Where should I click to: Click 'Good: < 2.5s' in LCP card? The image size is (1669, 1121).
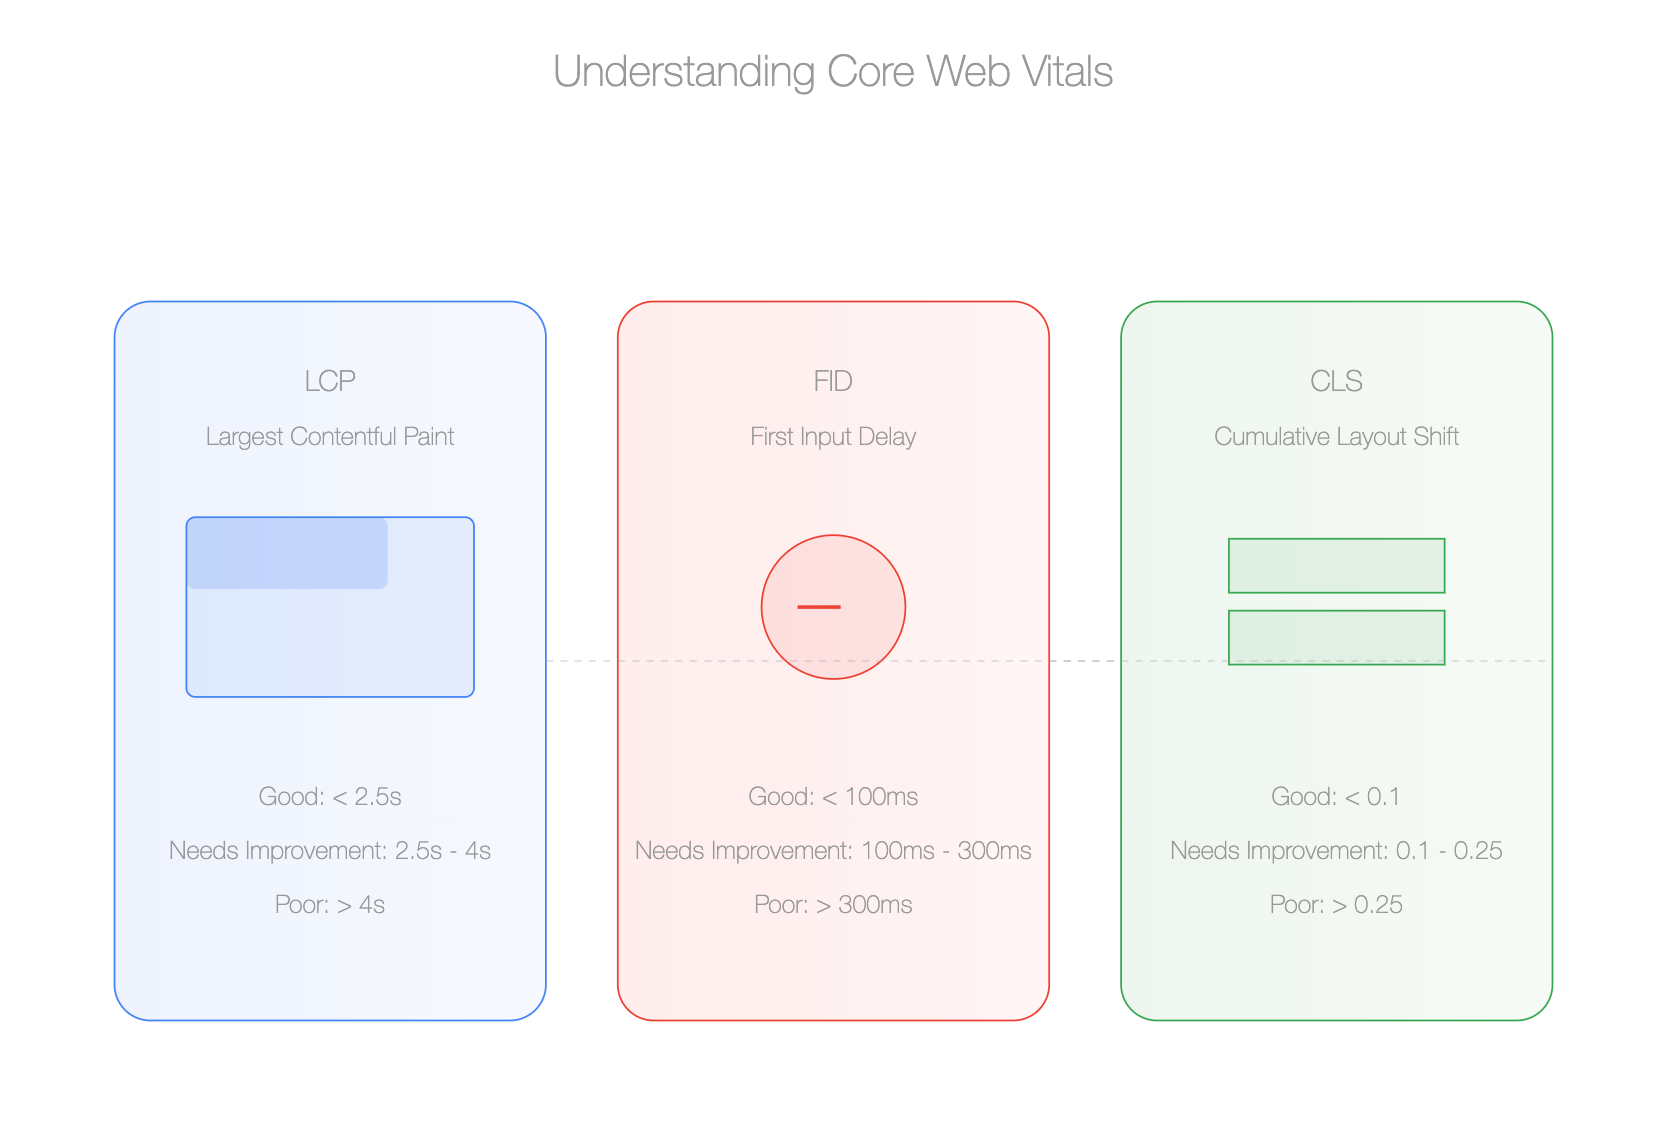click(330, 797)
